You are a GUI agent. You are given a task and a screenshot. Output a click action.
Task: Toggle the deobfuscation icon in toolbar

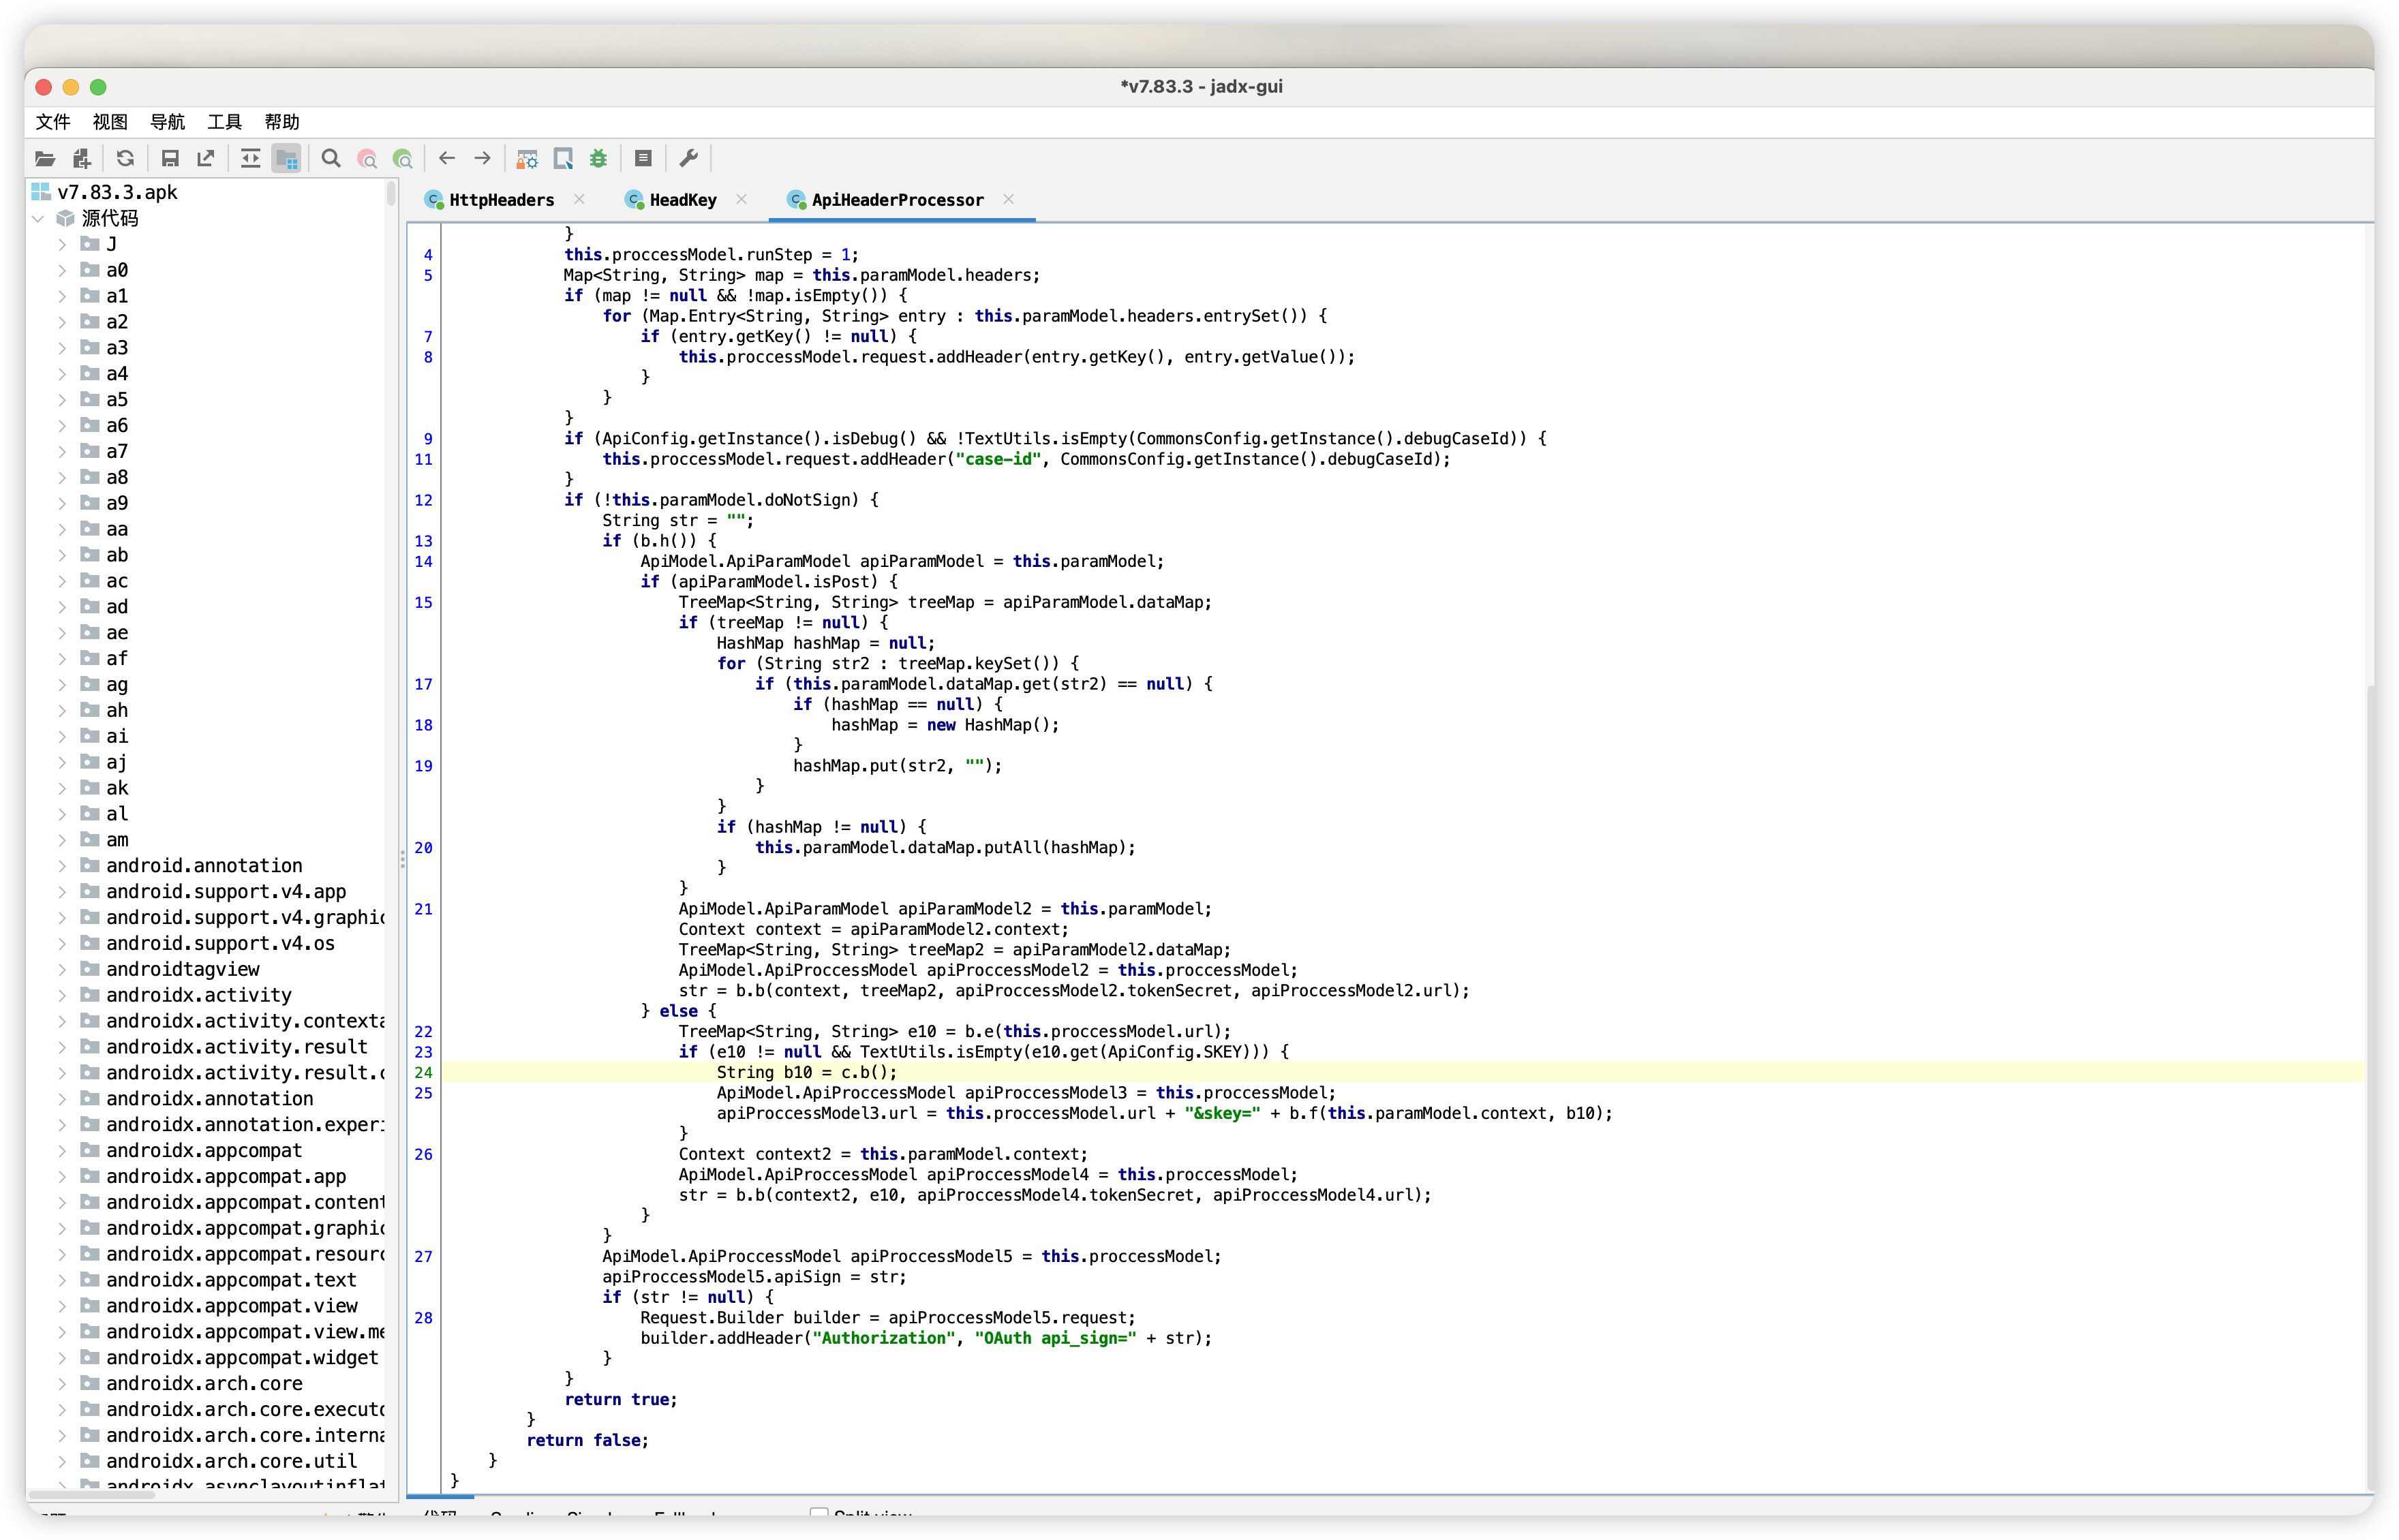pos(527,158)
